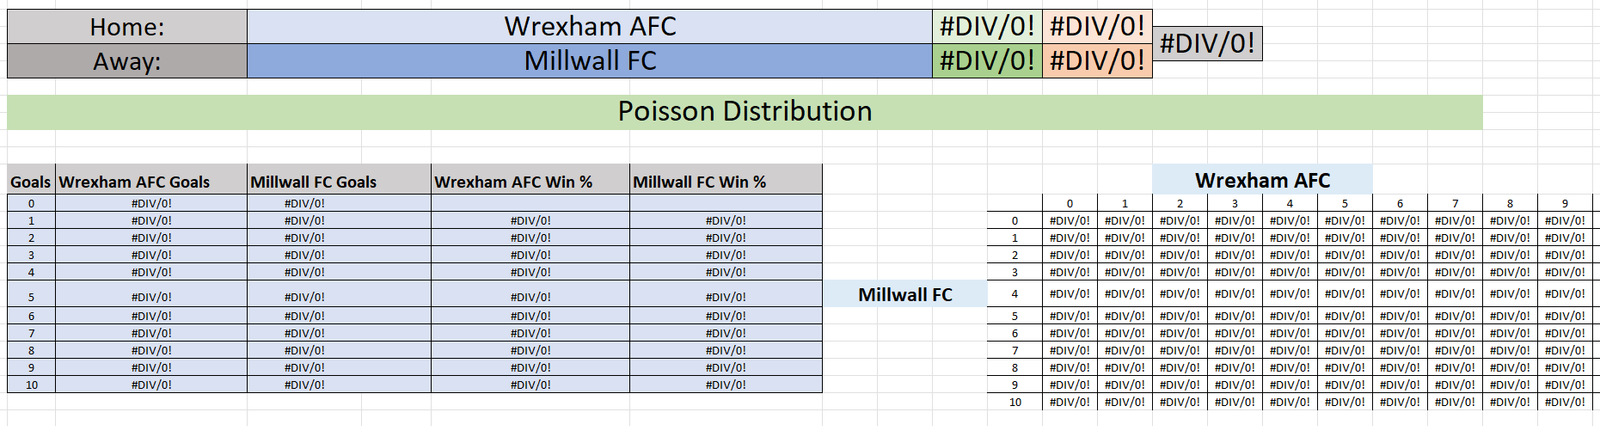Viewport: 1600px width, 426px height.
Task: Select Wrexham AFC Goals cell for 5 goals
Action: click(151, 297)
